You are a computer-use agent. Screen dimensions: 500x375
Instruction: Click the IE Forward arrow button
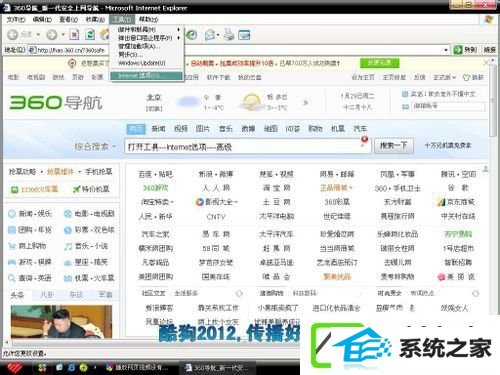tap(52, 34)
